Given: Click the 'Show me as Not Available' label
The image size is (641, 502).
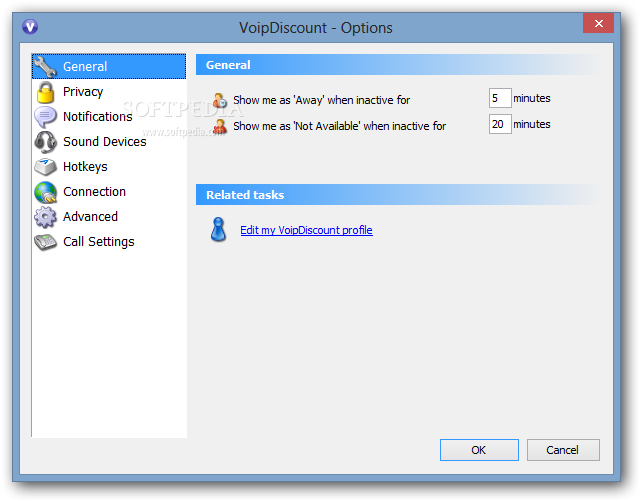Looking at the screenshot, I should (339, 126).
